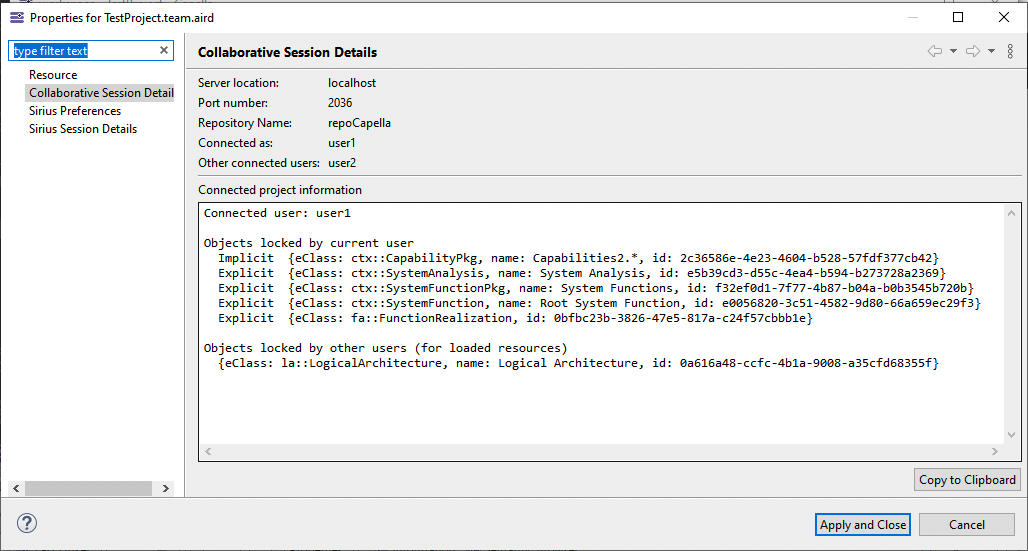Screen dimensions: 1028x551
Task: Click the left sidebar horizontal scrollbar
Action: [88, 488]
